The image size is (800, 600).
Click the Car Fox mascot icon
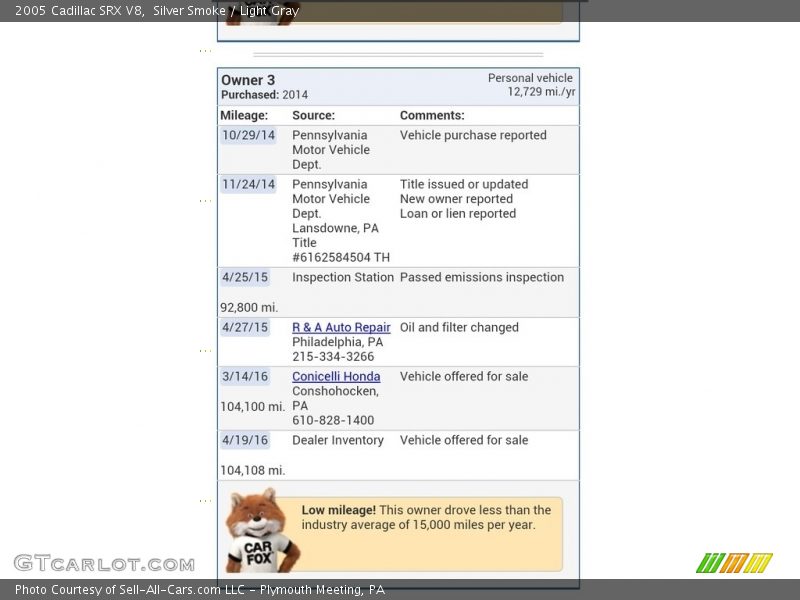[258, 530]
